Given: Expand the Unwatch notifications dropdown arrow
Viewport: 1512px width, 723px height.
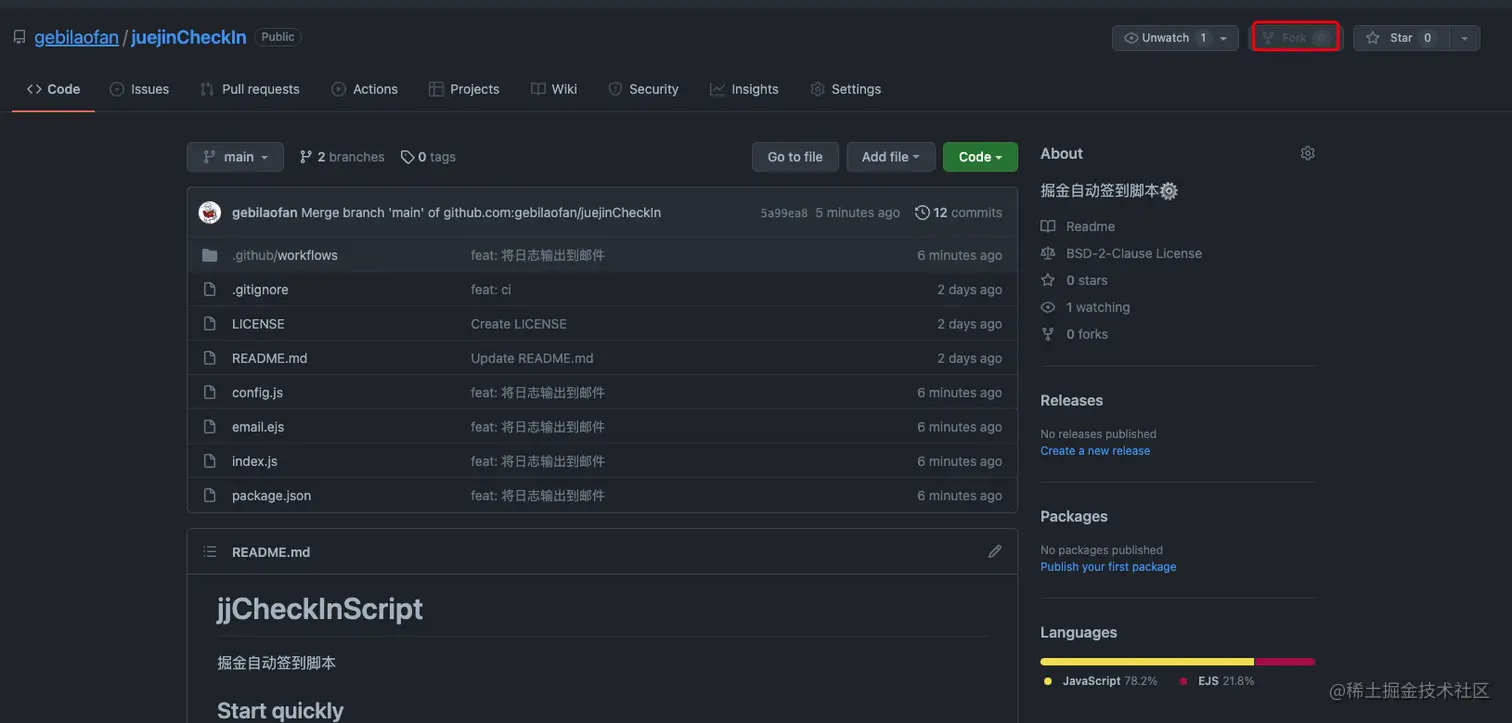Looking at the screenshot, I should pyautogui.click(x=1225, y=38).
